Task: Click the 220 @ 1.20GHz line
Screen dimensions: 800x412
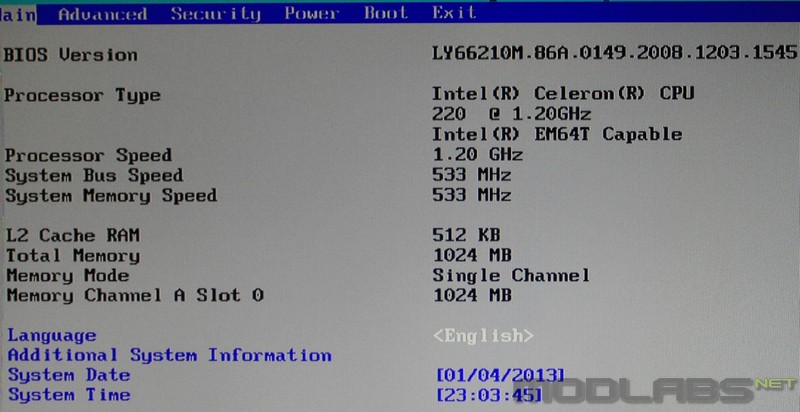Action: click(x=511, y=113)
